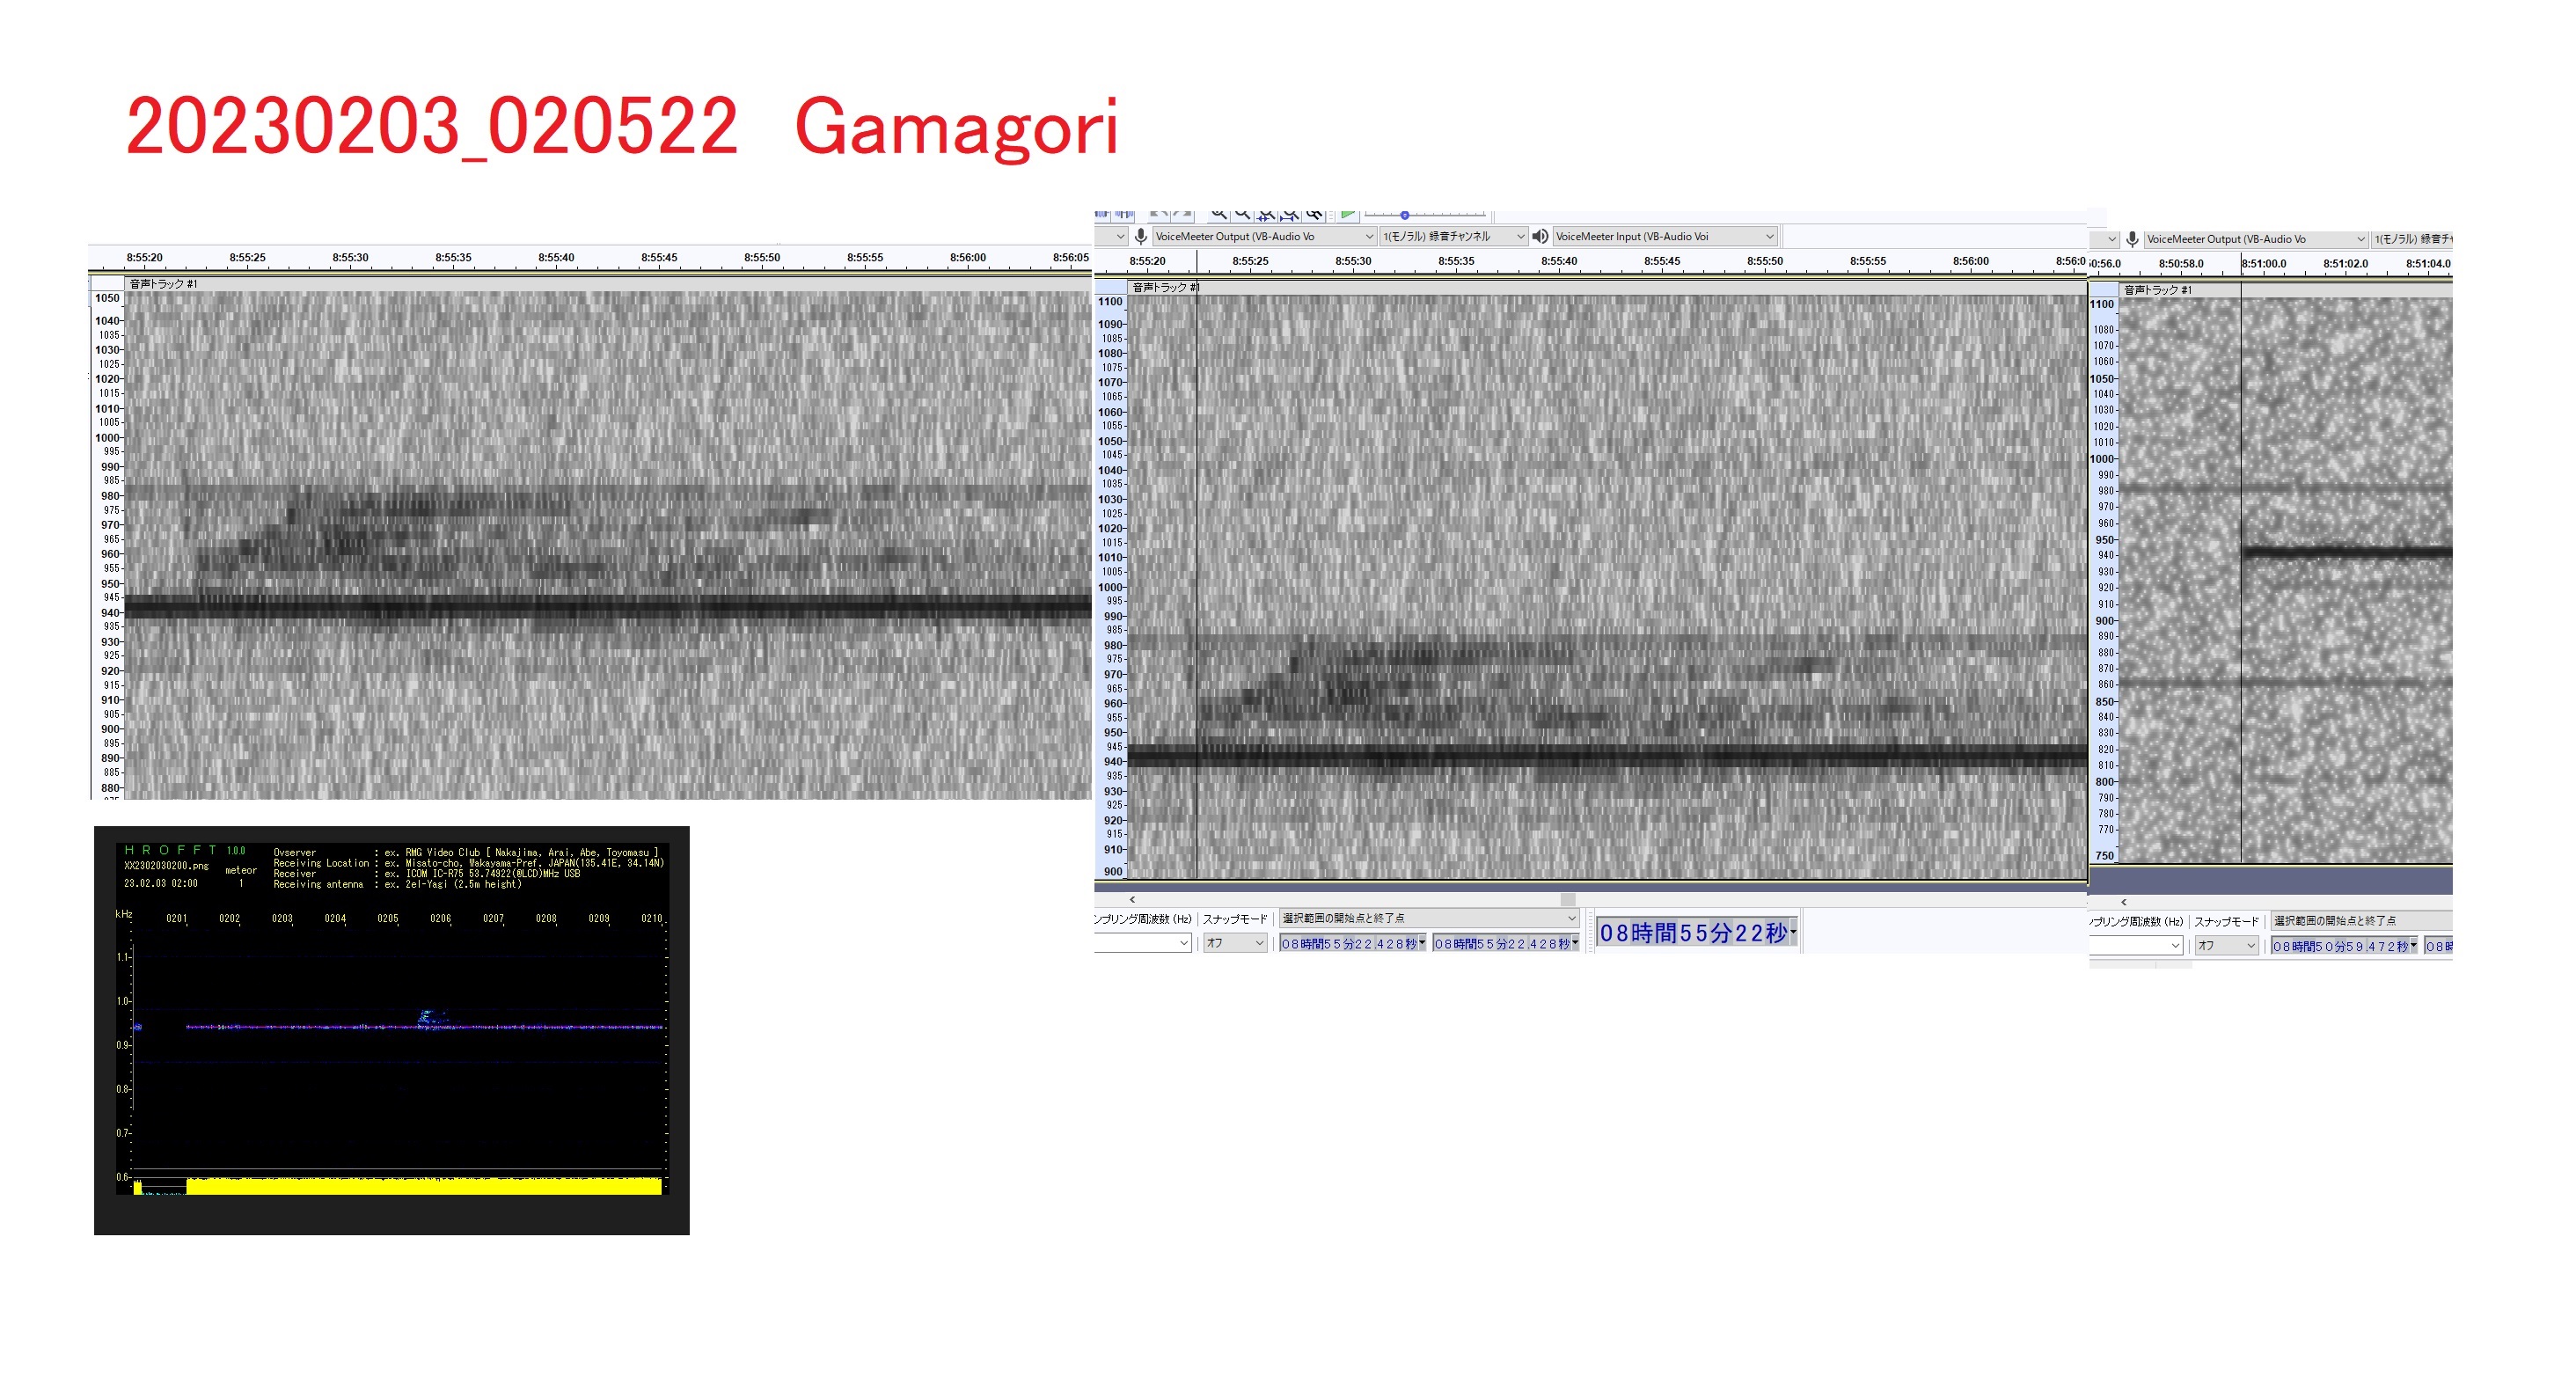Open selection start and end dropdown
The image size is (2576, 1376).
pyautogui.click(x=1428, y=918)
